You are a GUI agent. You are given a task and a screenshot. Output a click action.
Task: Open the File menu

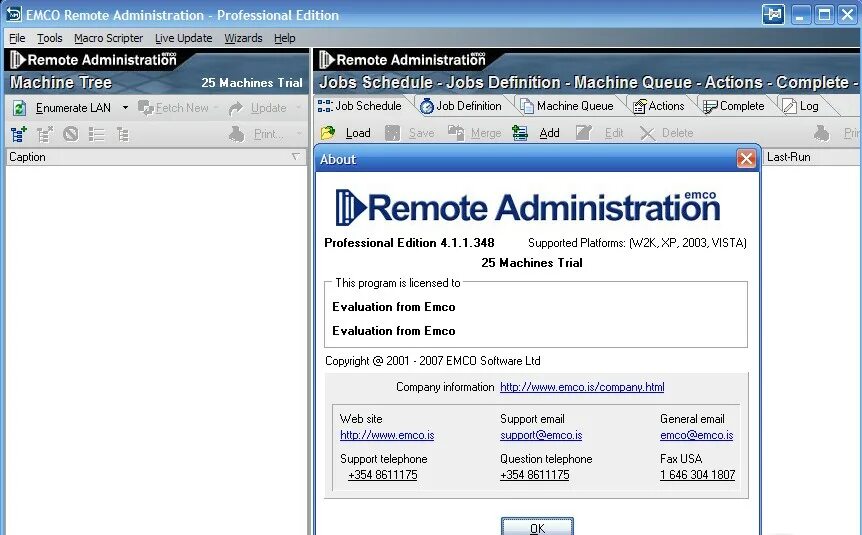17,38
